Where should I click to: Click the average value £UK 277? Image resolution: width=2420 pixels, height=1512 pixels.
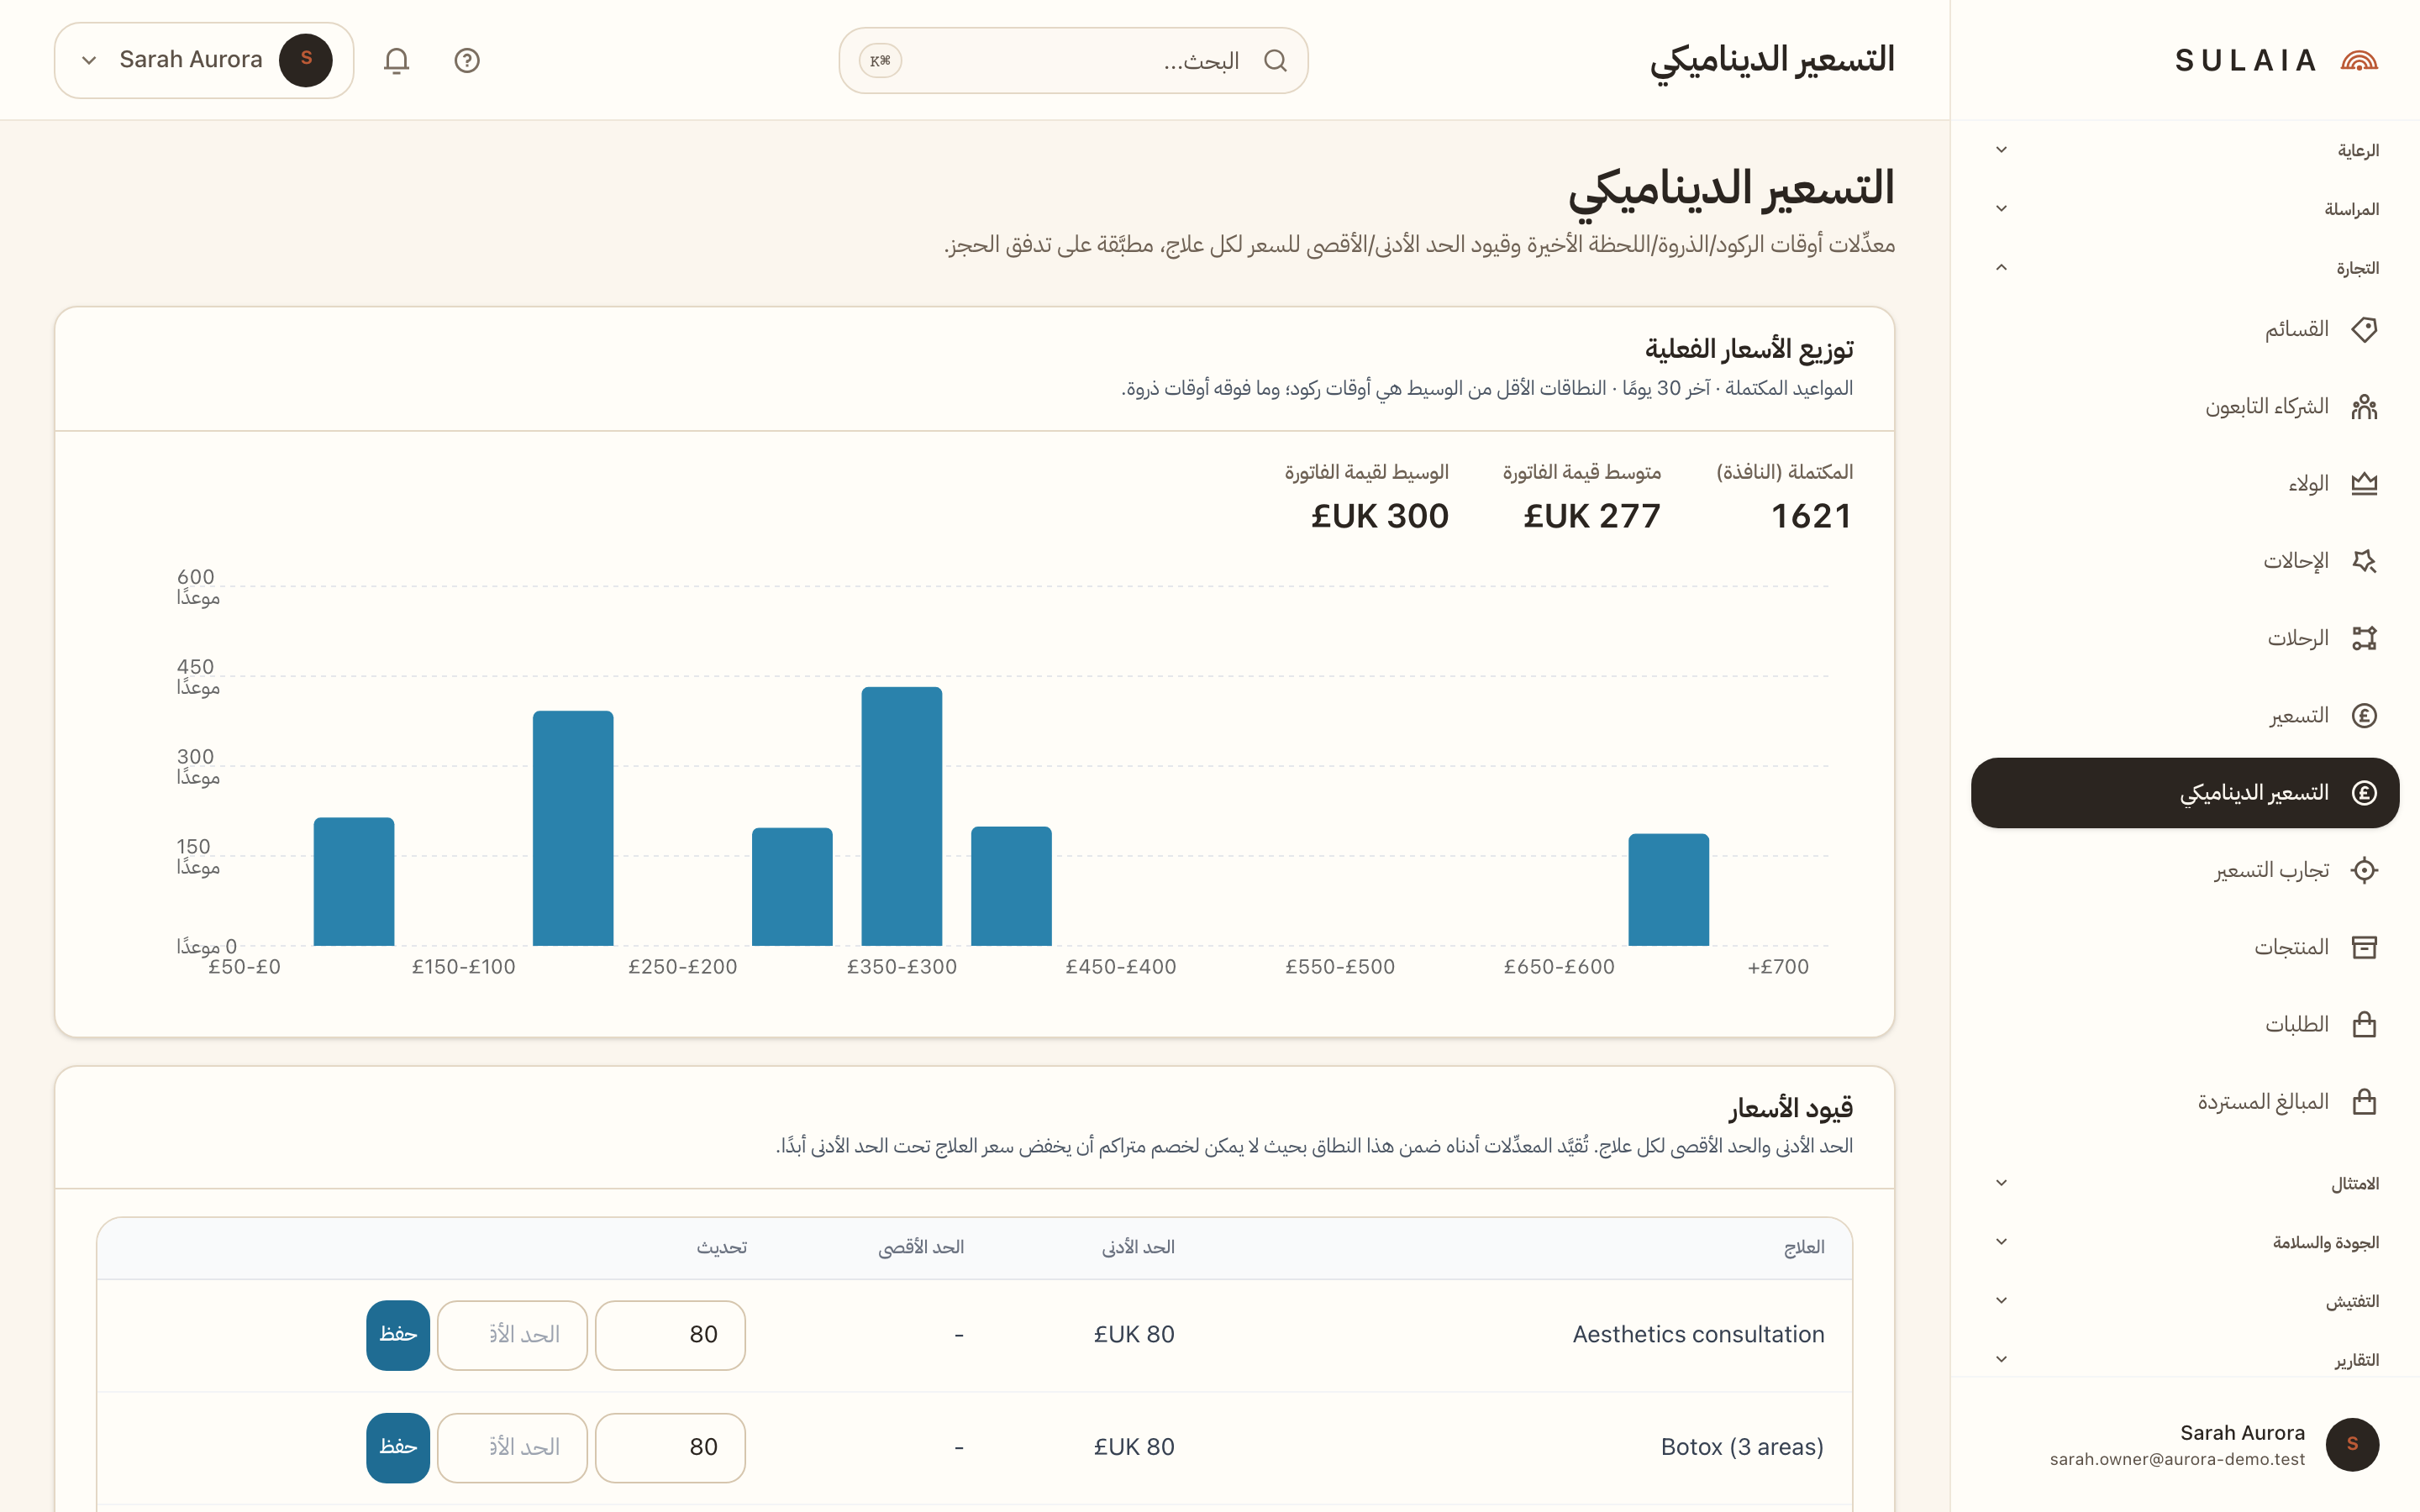click(x=1592, y=516)
